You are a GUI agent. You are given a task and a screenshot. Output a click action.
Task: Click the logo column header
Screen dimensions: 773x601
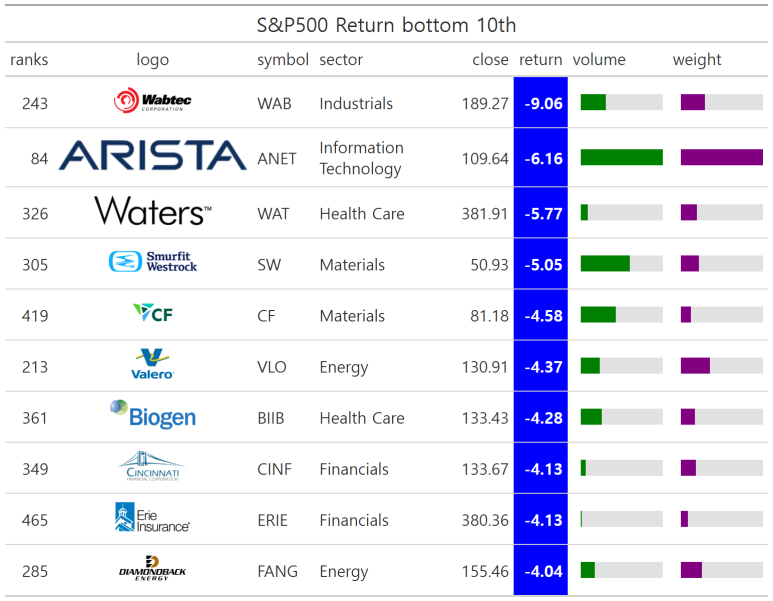tap(152, 60)
